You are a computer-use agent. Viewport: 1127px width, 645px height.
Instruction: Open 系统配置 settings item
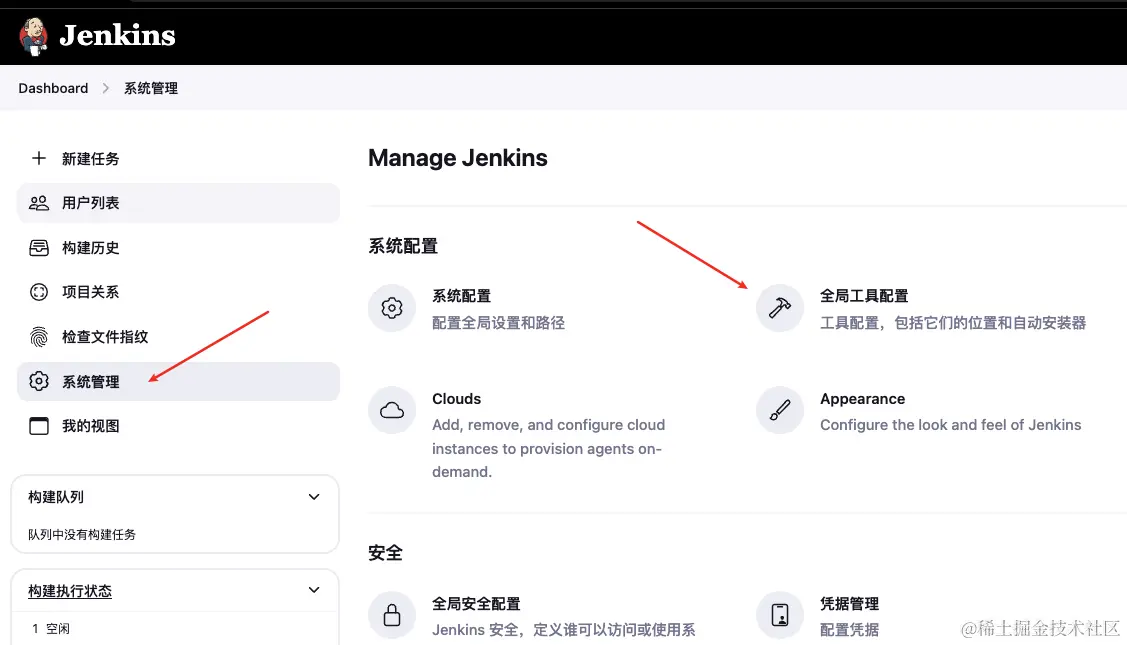coord(461,296)
